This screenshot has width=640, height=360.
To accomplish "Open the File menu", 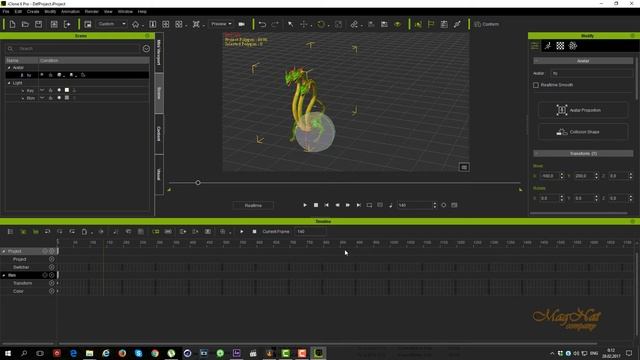I will [6, 11].
